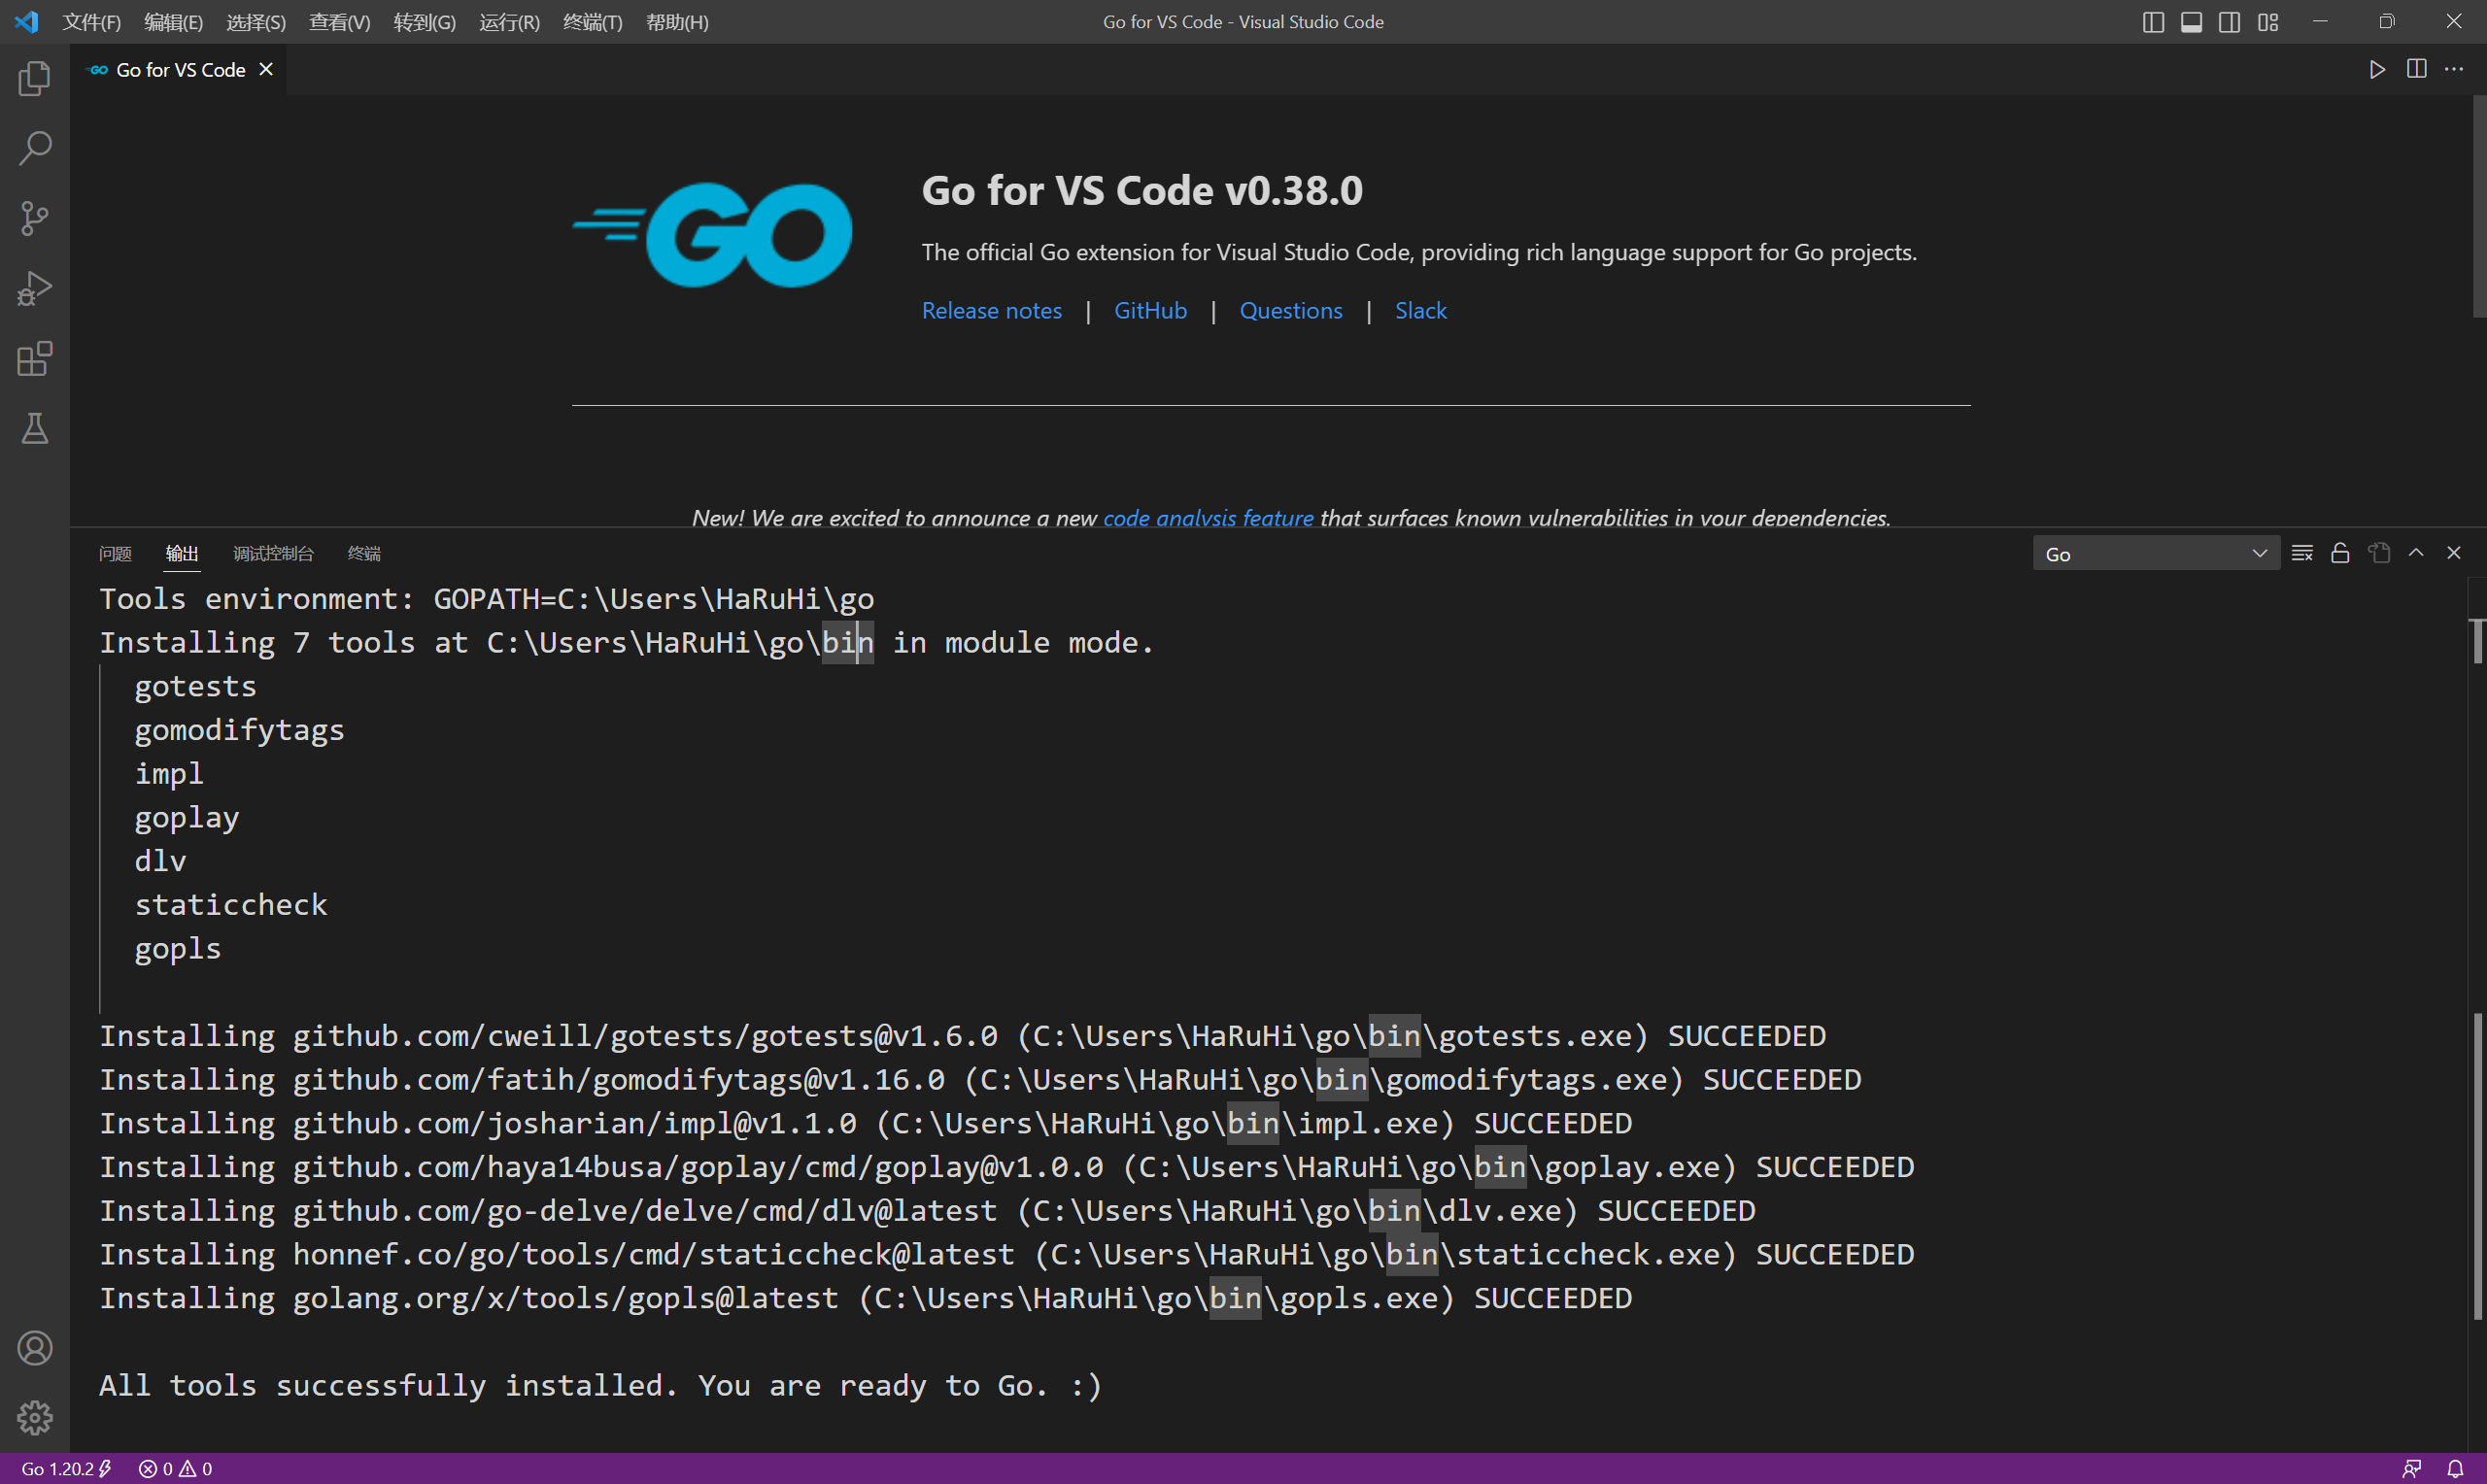This screenshot has height=1484, width=2487.
Task: Open the 运行(R) menu
Action: click(x=509, y=21)
